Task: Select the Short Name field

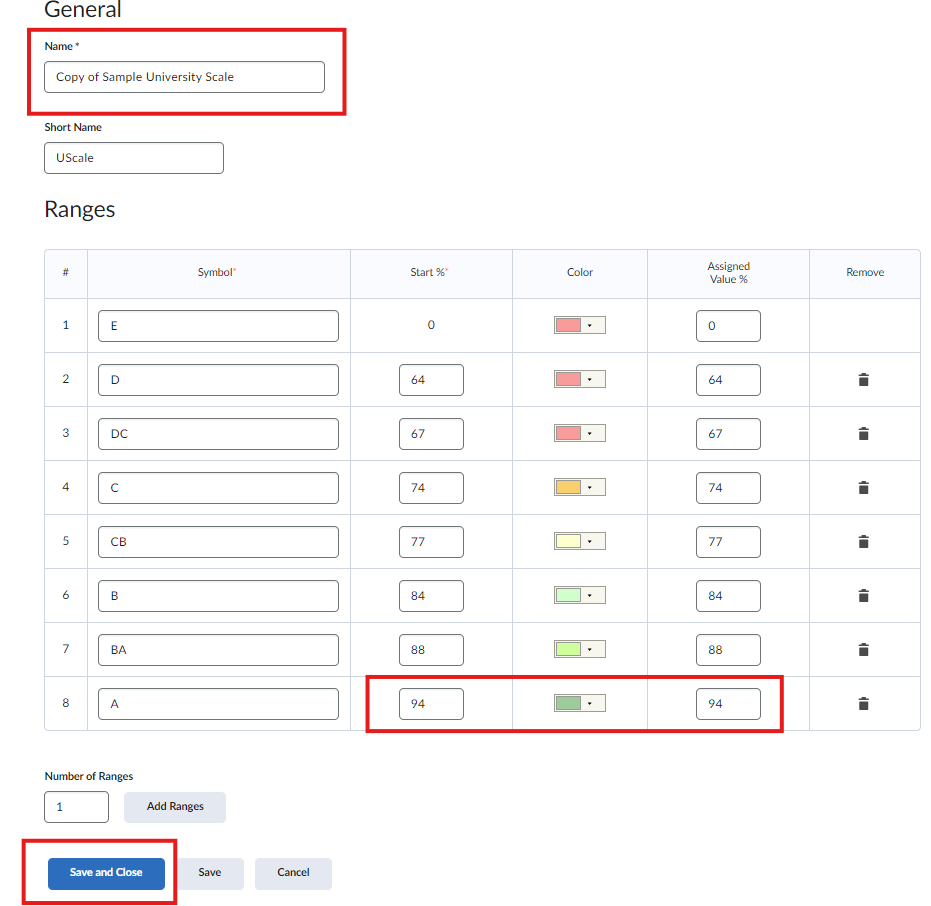Action: click(133, 157)
